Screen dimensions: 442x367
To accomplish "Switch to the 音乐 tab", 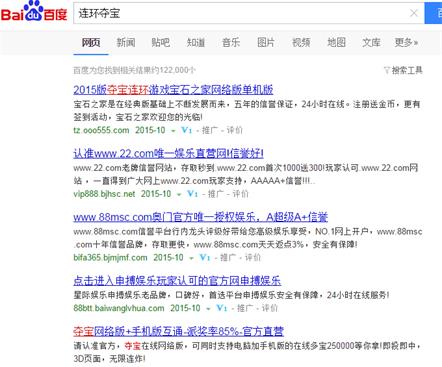I will tap(231, 42).
